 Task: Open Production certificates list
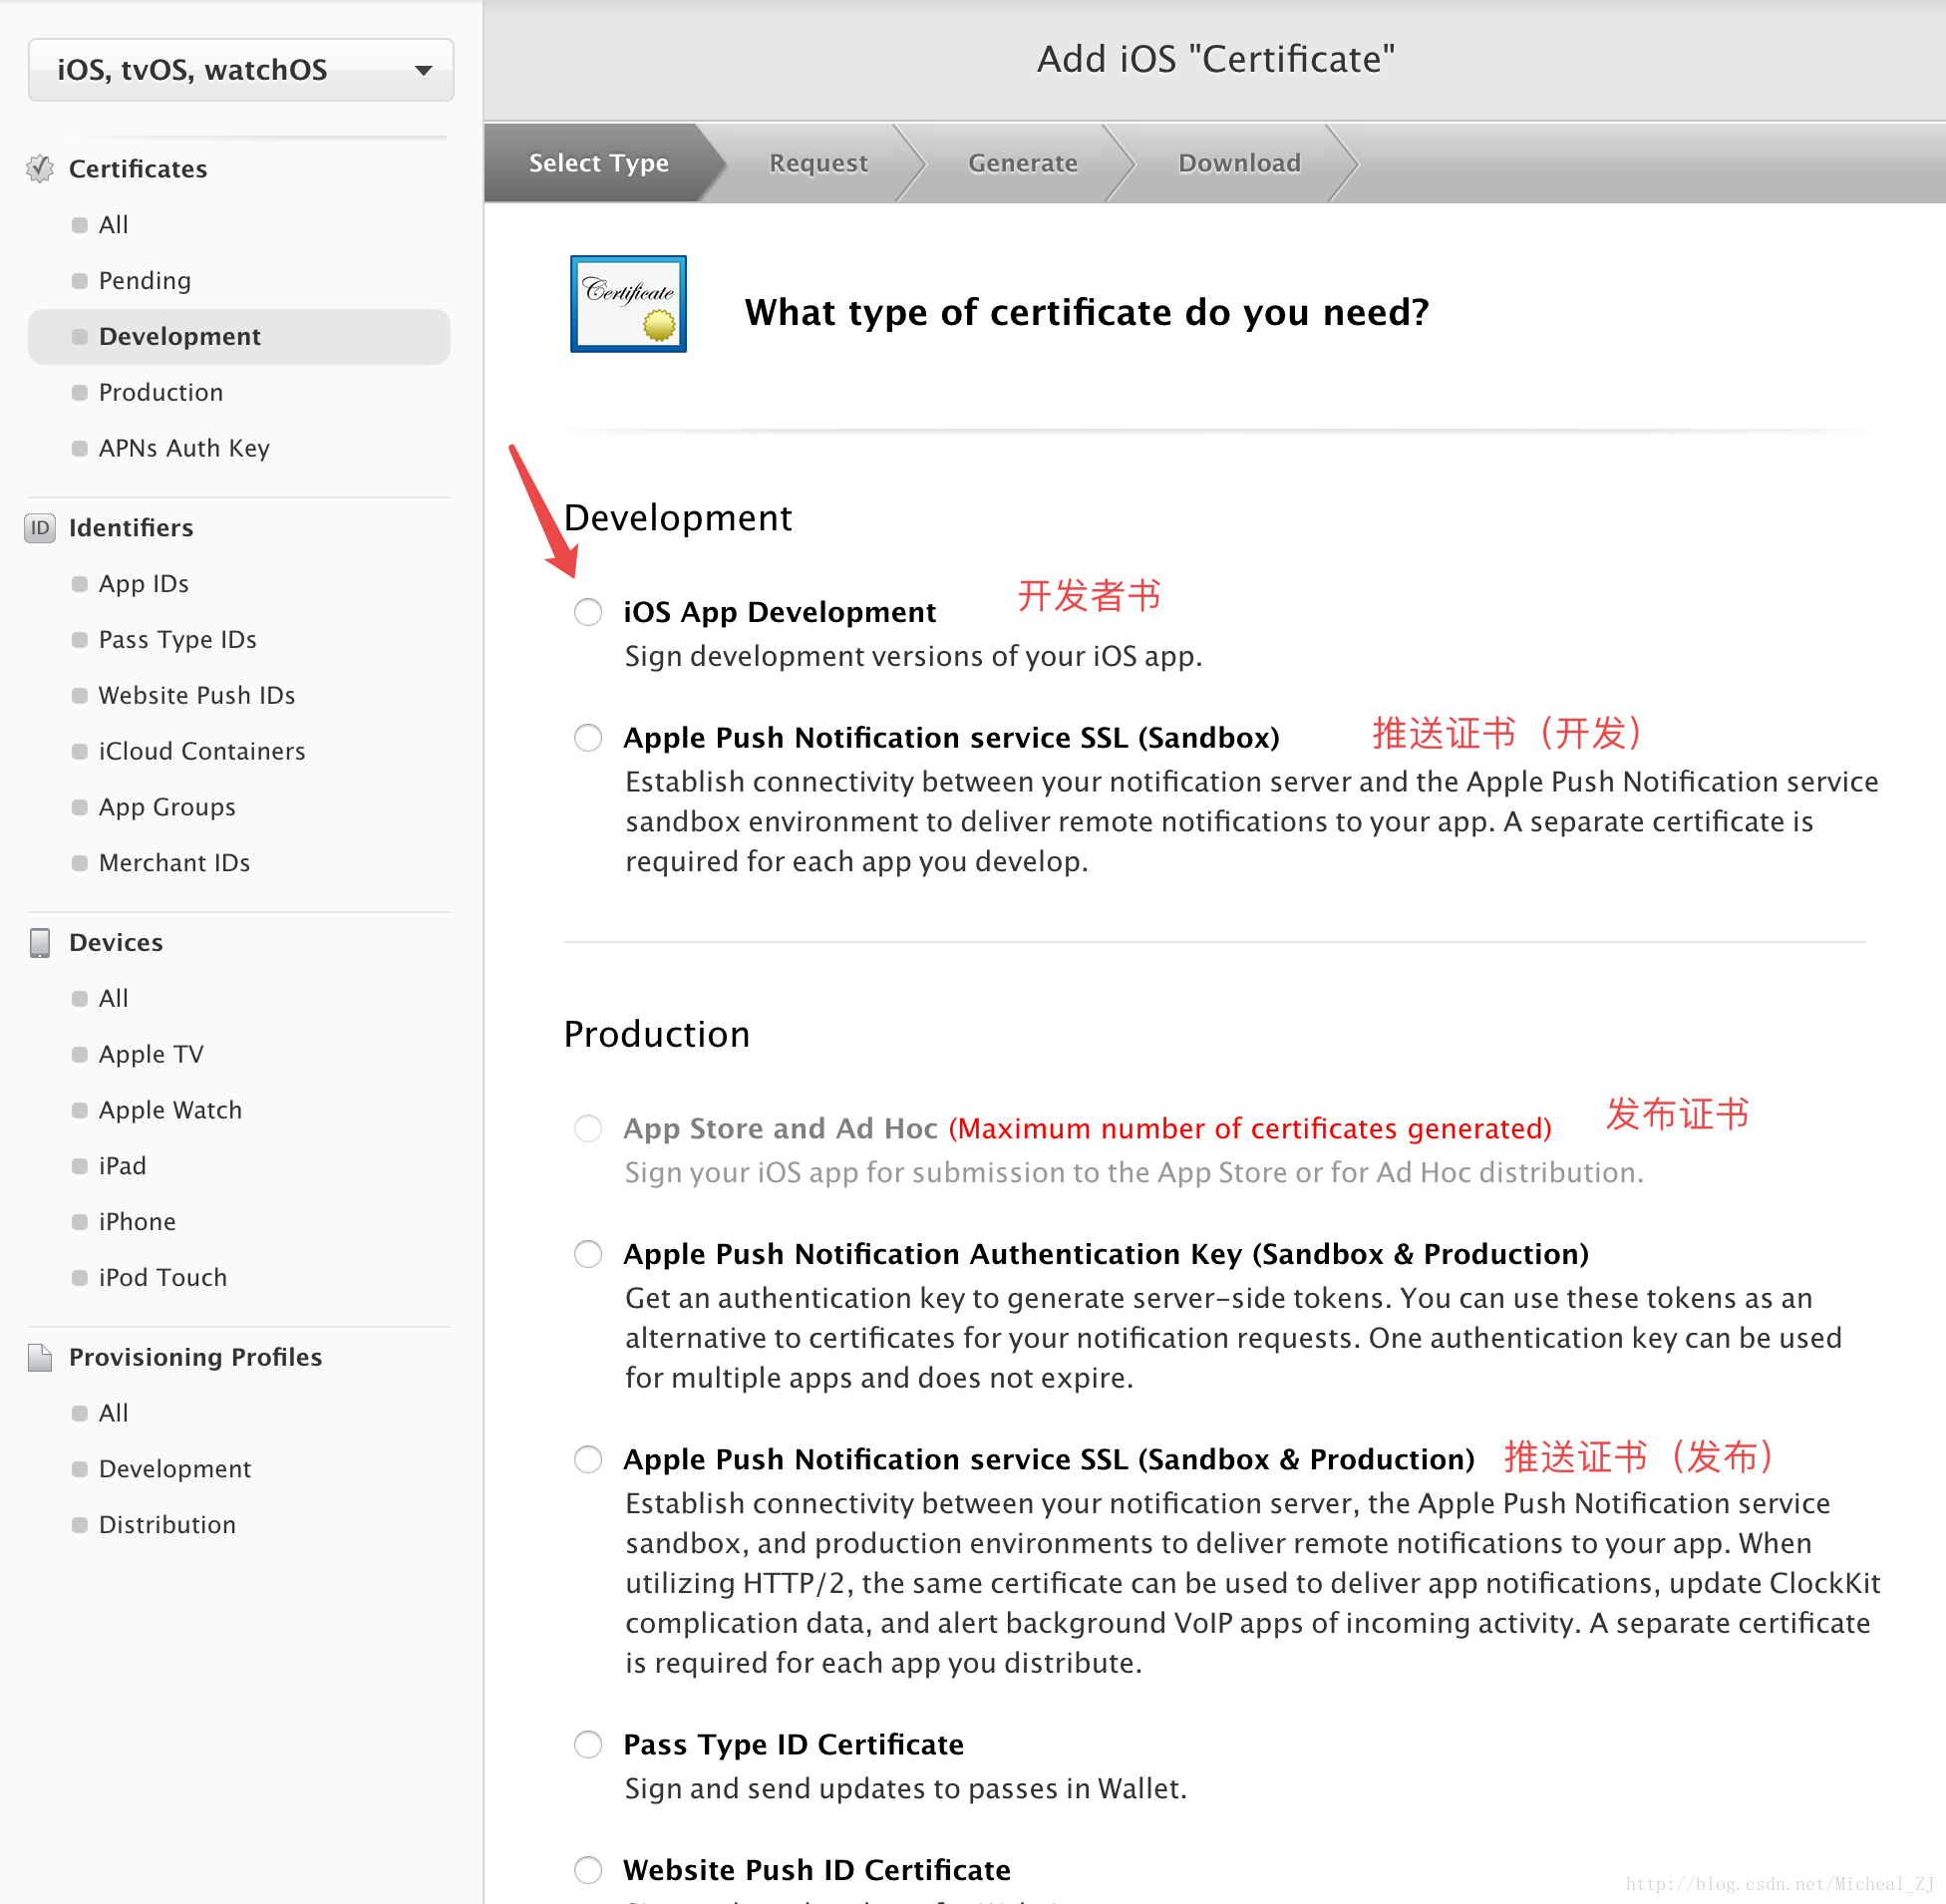tap(160, 393)
